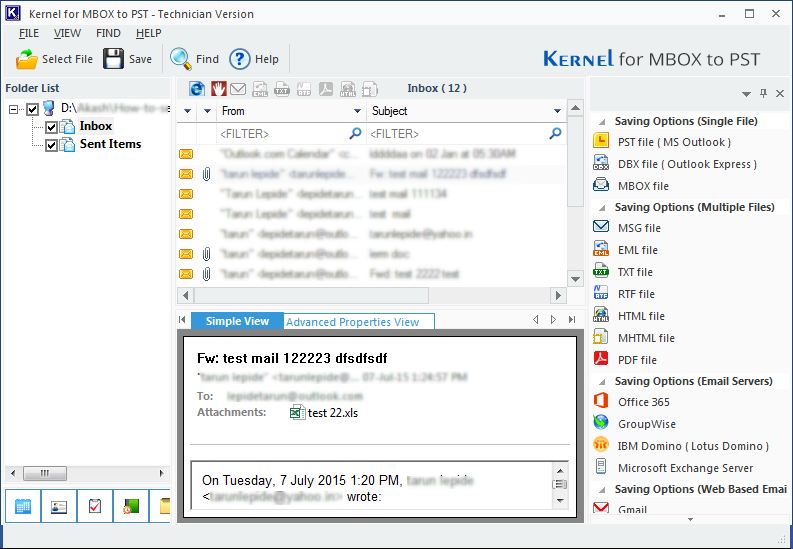
Task: Click the HTML file icon in saving options
Action: (x=601, y=315)
